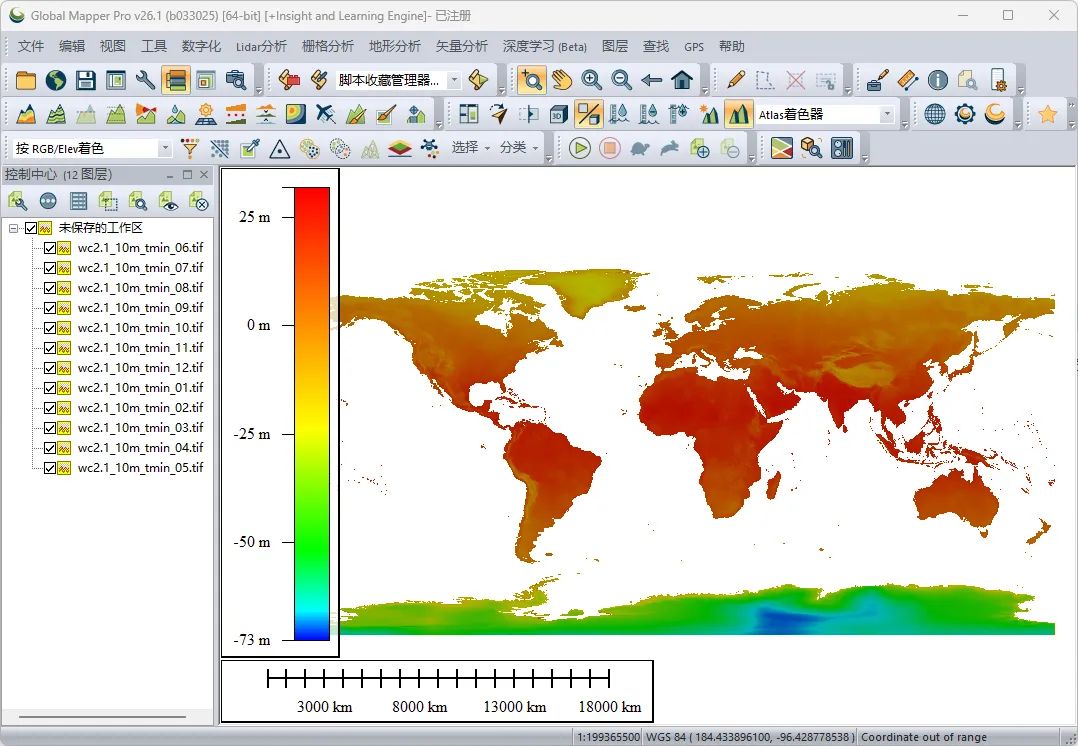This screenshot has height=746, width=1078.
Task: Open the 帮助 menu
Action: point(732,46)
